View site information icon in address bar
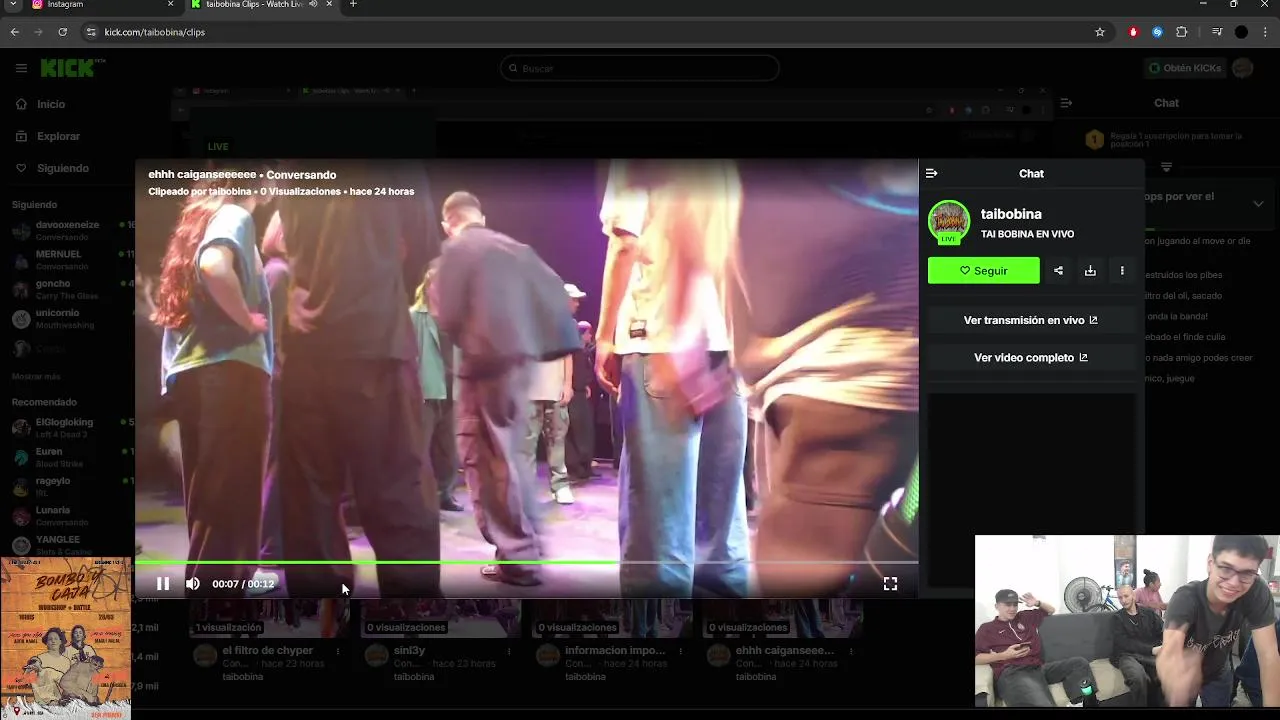Image resolution: width=1280 pixels, height=720 pixels. 91,32
